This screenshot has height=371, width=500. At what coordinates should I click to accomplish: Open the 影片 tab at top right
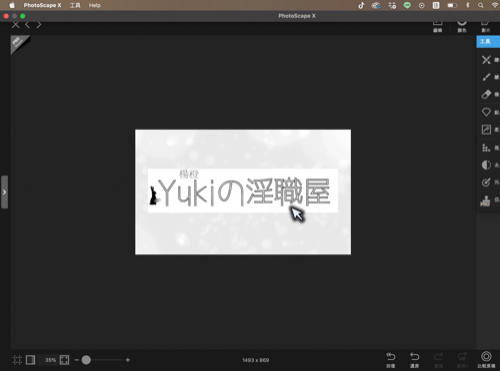click(x=485, y=27)
